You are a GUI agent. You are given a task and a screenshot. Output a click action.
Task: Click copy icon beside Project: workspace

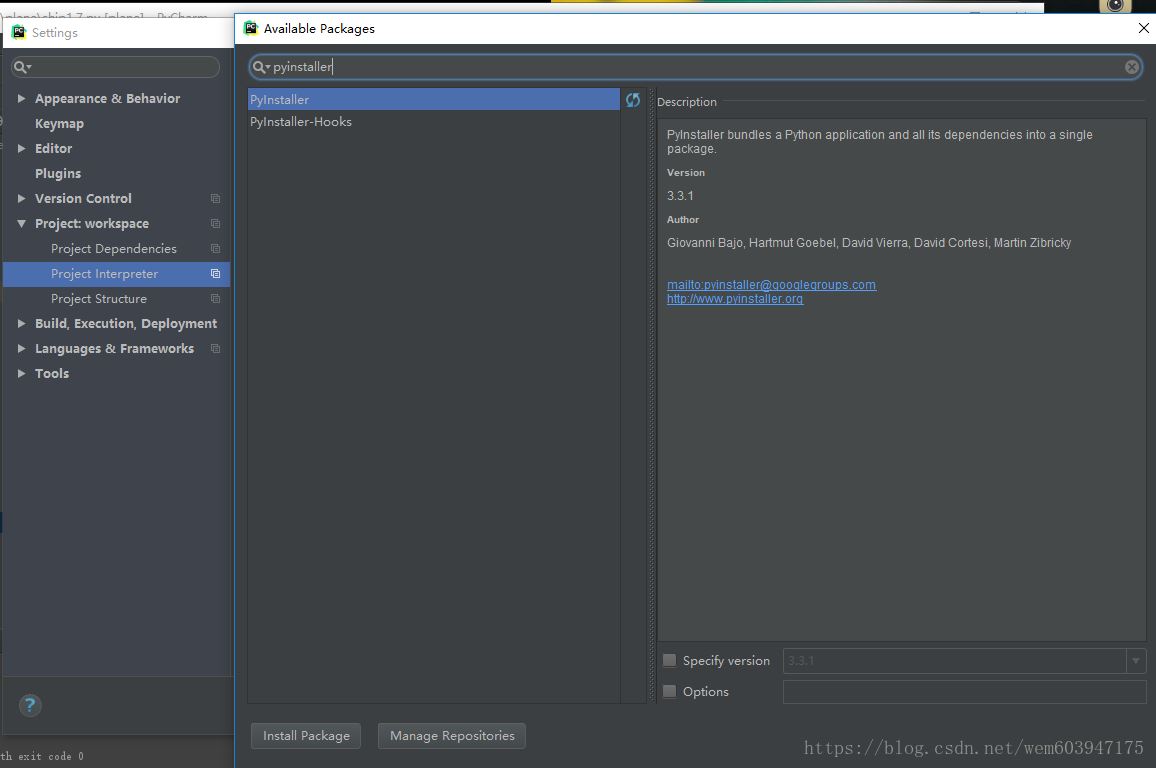pos(215,223)
